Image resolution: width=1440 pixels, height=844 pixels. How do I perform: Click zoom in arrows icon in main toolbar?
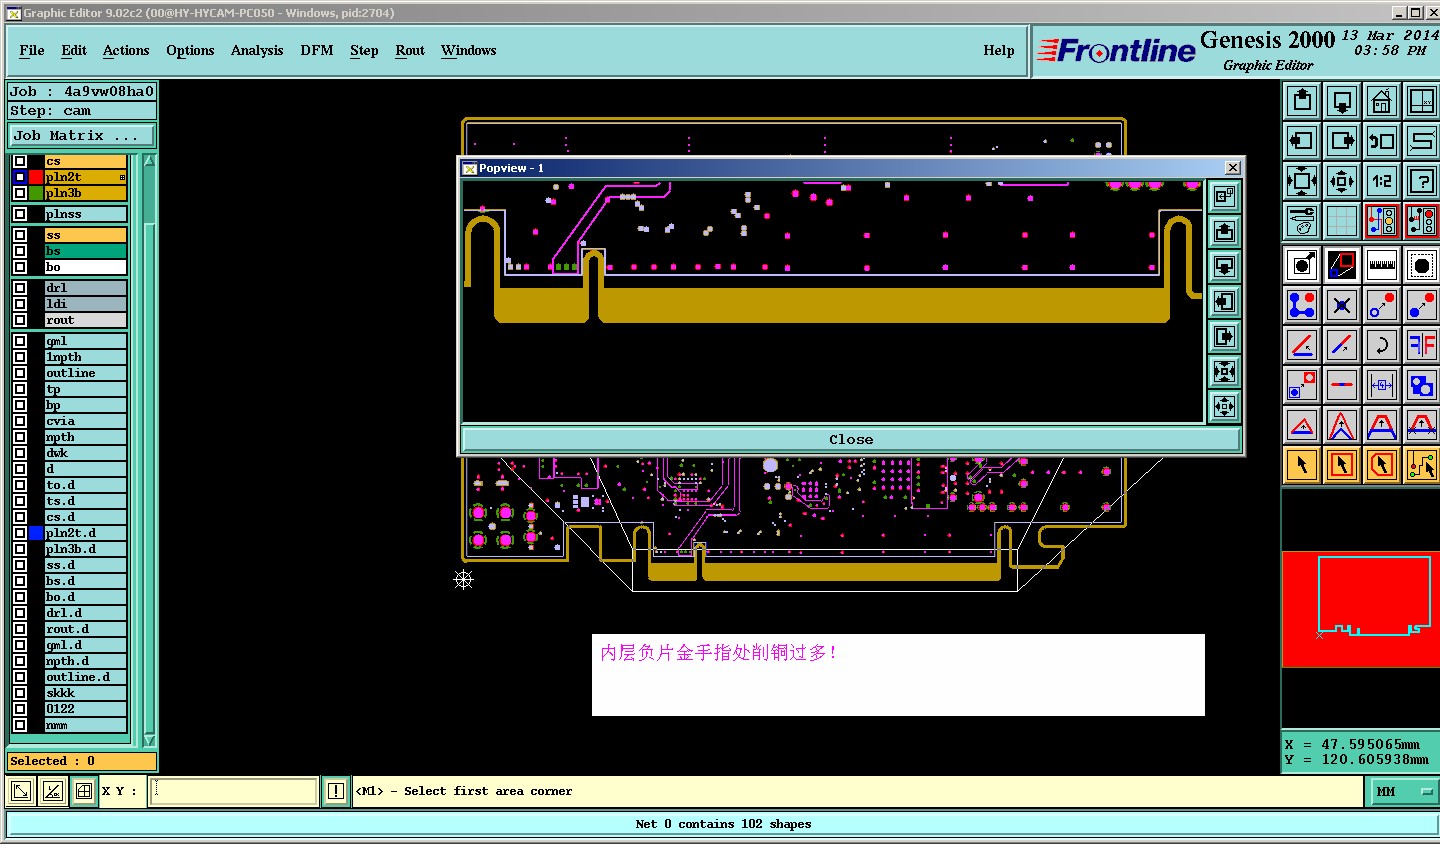pos(1302,181)
